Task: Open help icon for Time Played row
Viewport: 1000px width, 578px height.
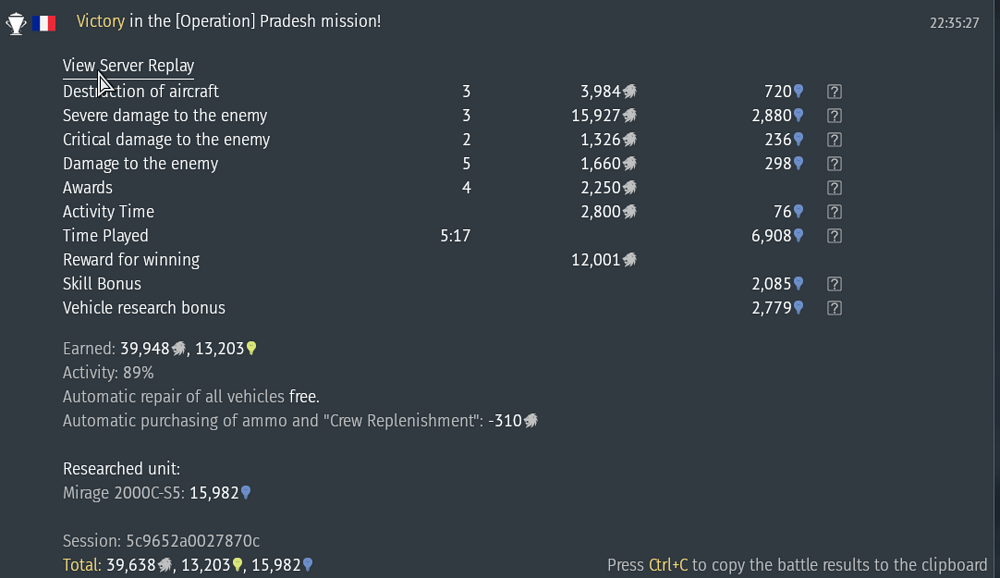Action: pos(834,236)
